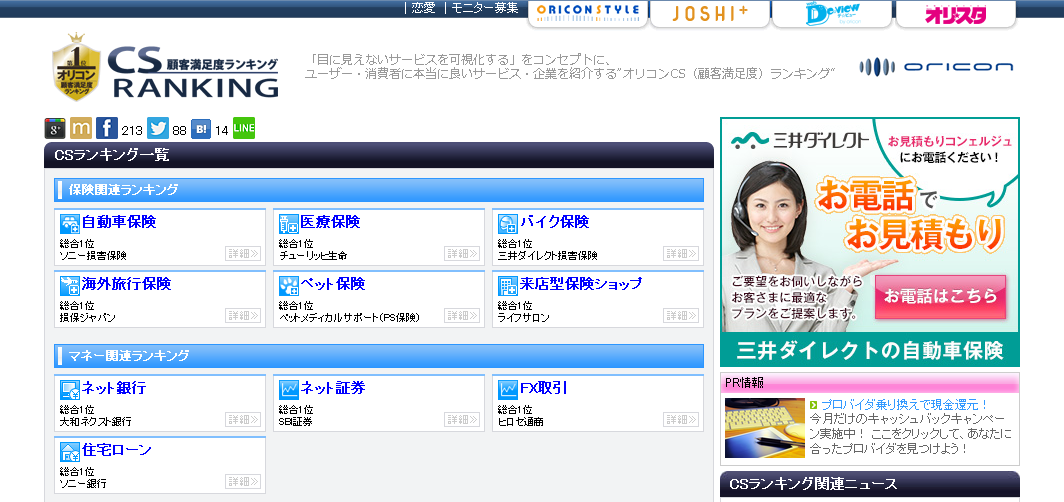Click 詳細 button for 医療保険
The height and width of the screenshot is (502, 1064).
(462, 254)
